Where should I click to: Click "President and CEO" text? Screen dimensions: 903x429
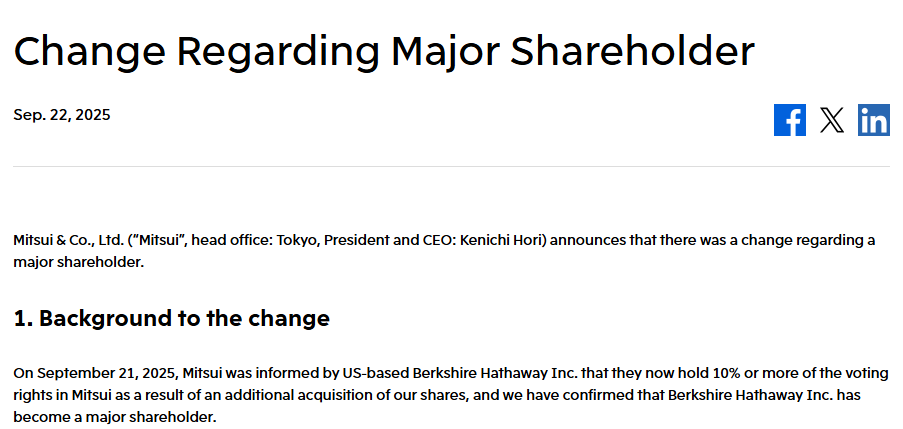(x=389, y=241)
